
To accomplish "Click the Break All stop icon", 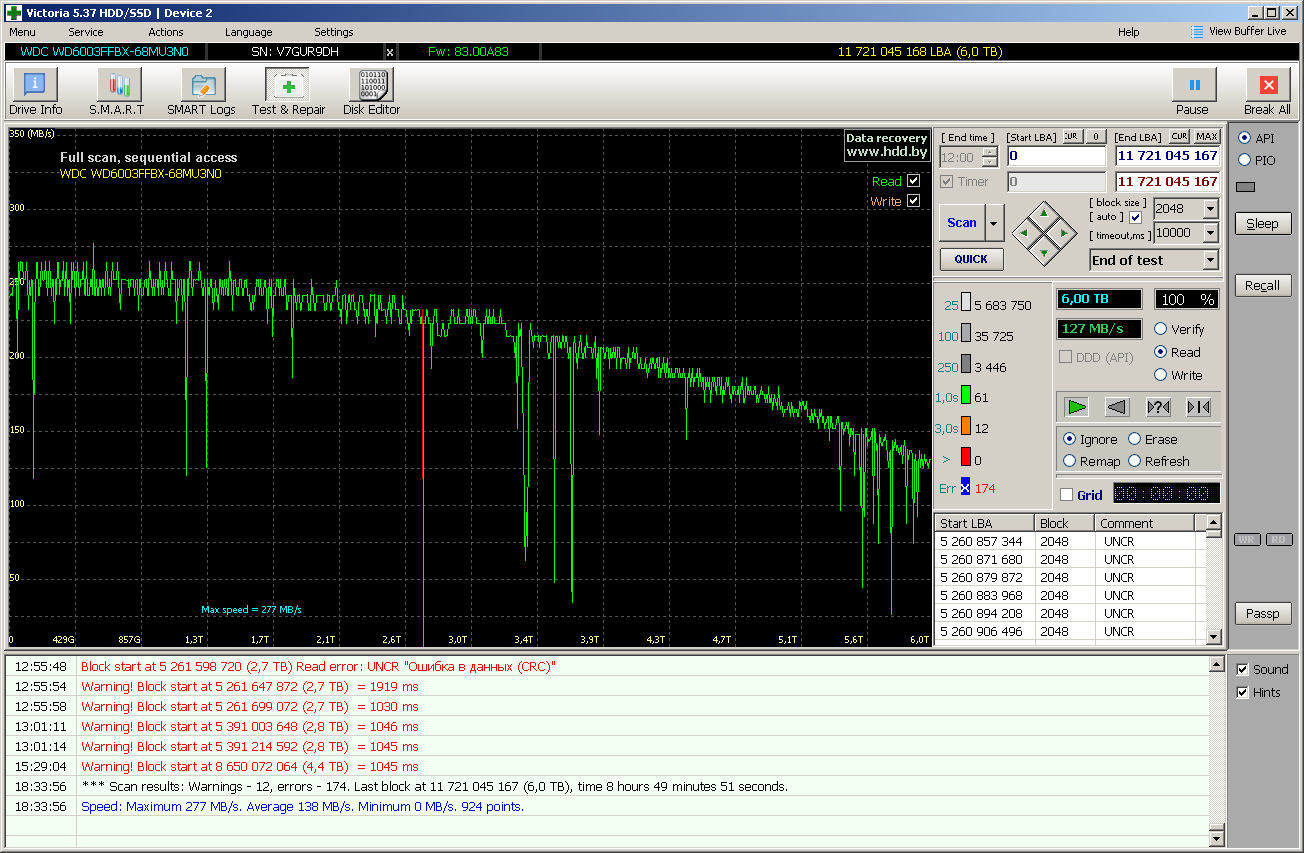I will click(x=1267, y=86).
